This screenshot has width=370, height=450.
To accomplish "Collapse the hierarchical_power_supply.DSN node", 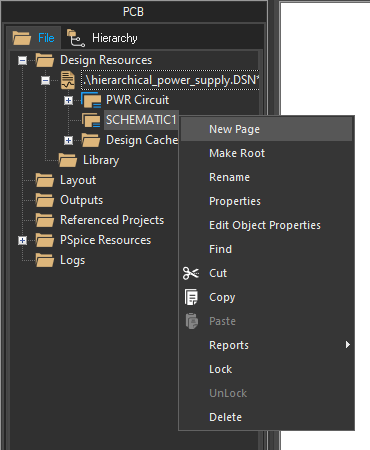I will 46,80.
